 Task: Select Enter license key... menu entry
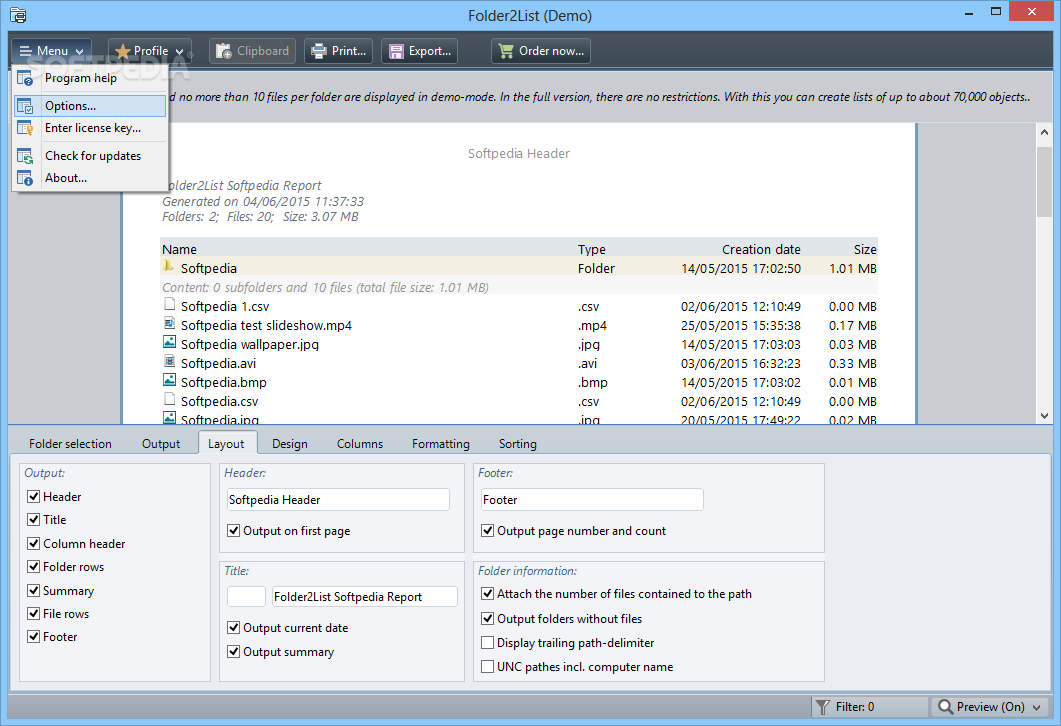(89, 128)
